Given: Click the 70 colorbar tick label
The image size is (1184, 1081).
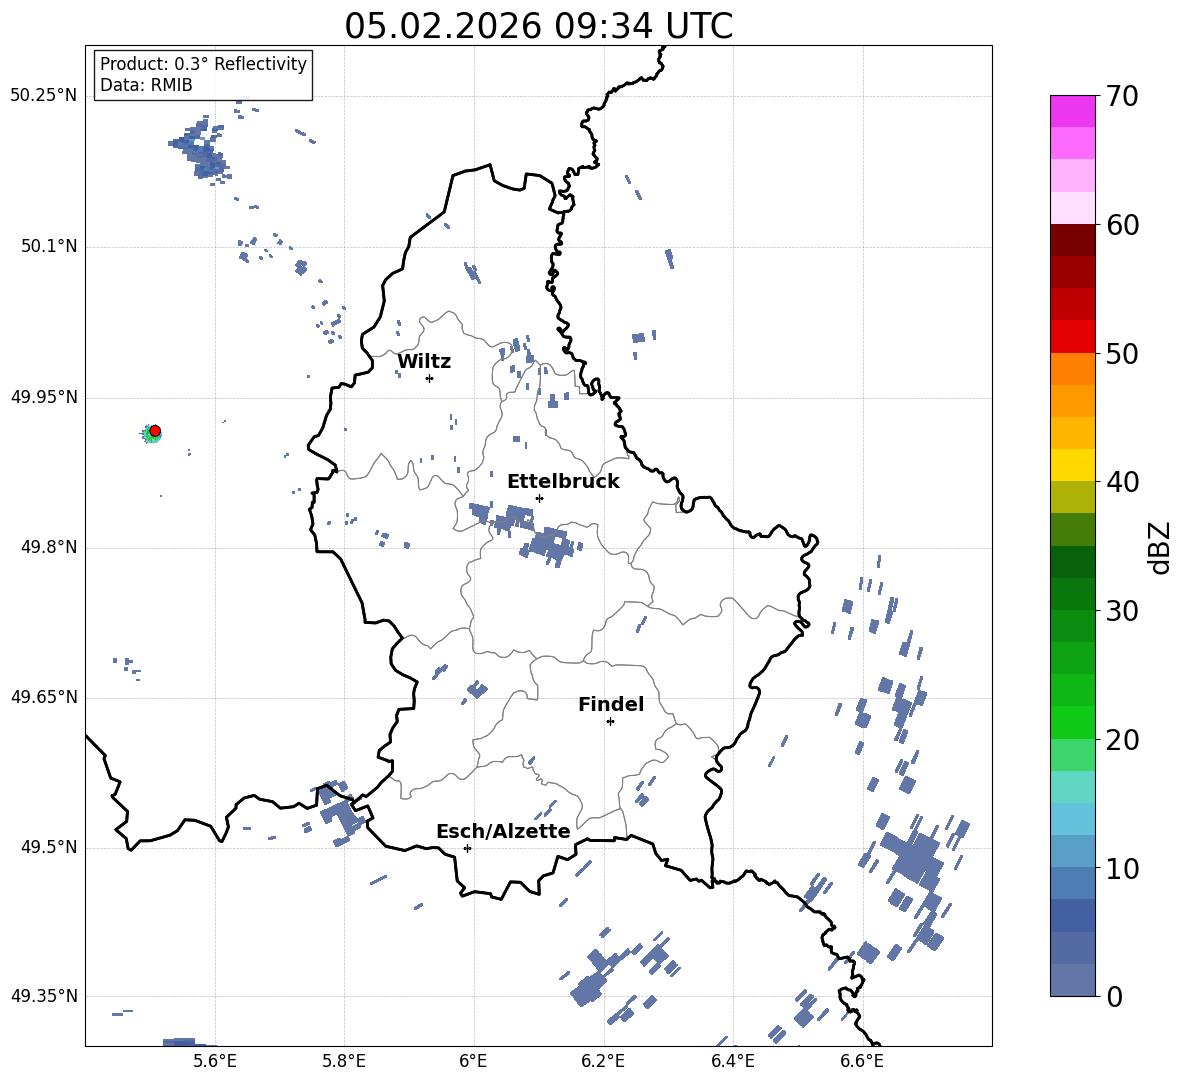Looking at the screenshot, I should coord(1122,96).
